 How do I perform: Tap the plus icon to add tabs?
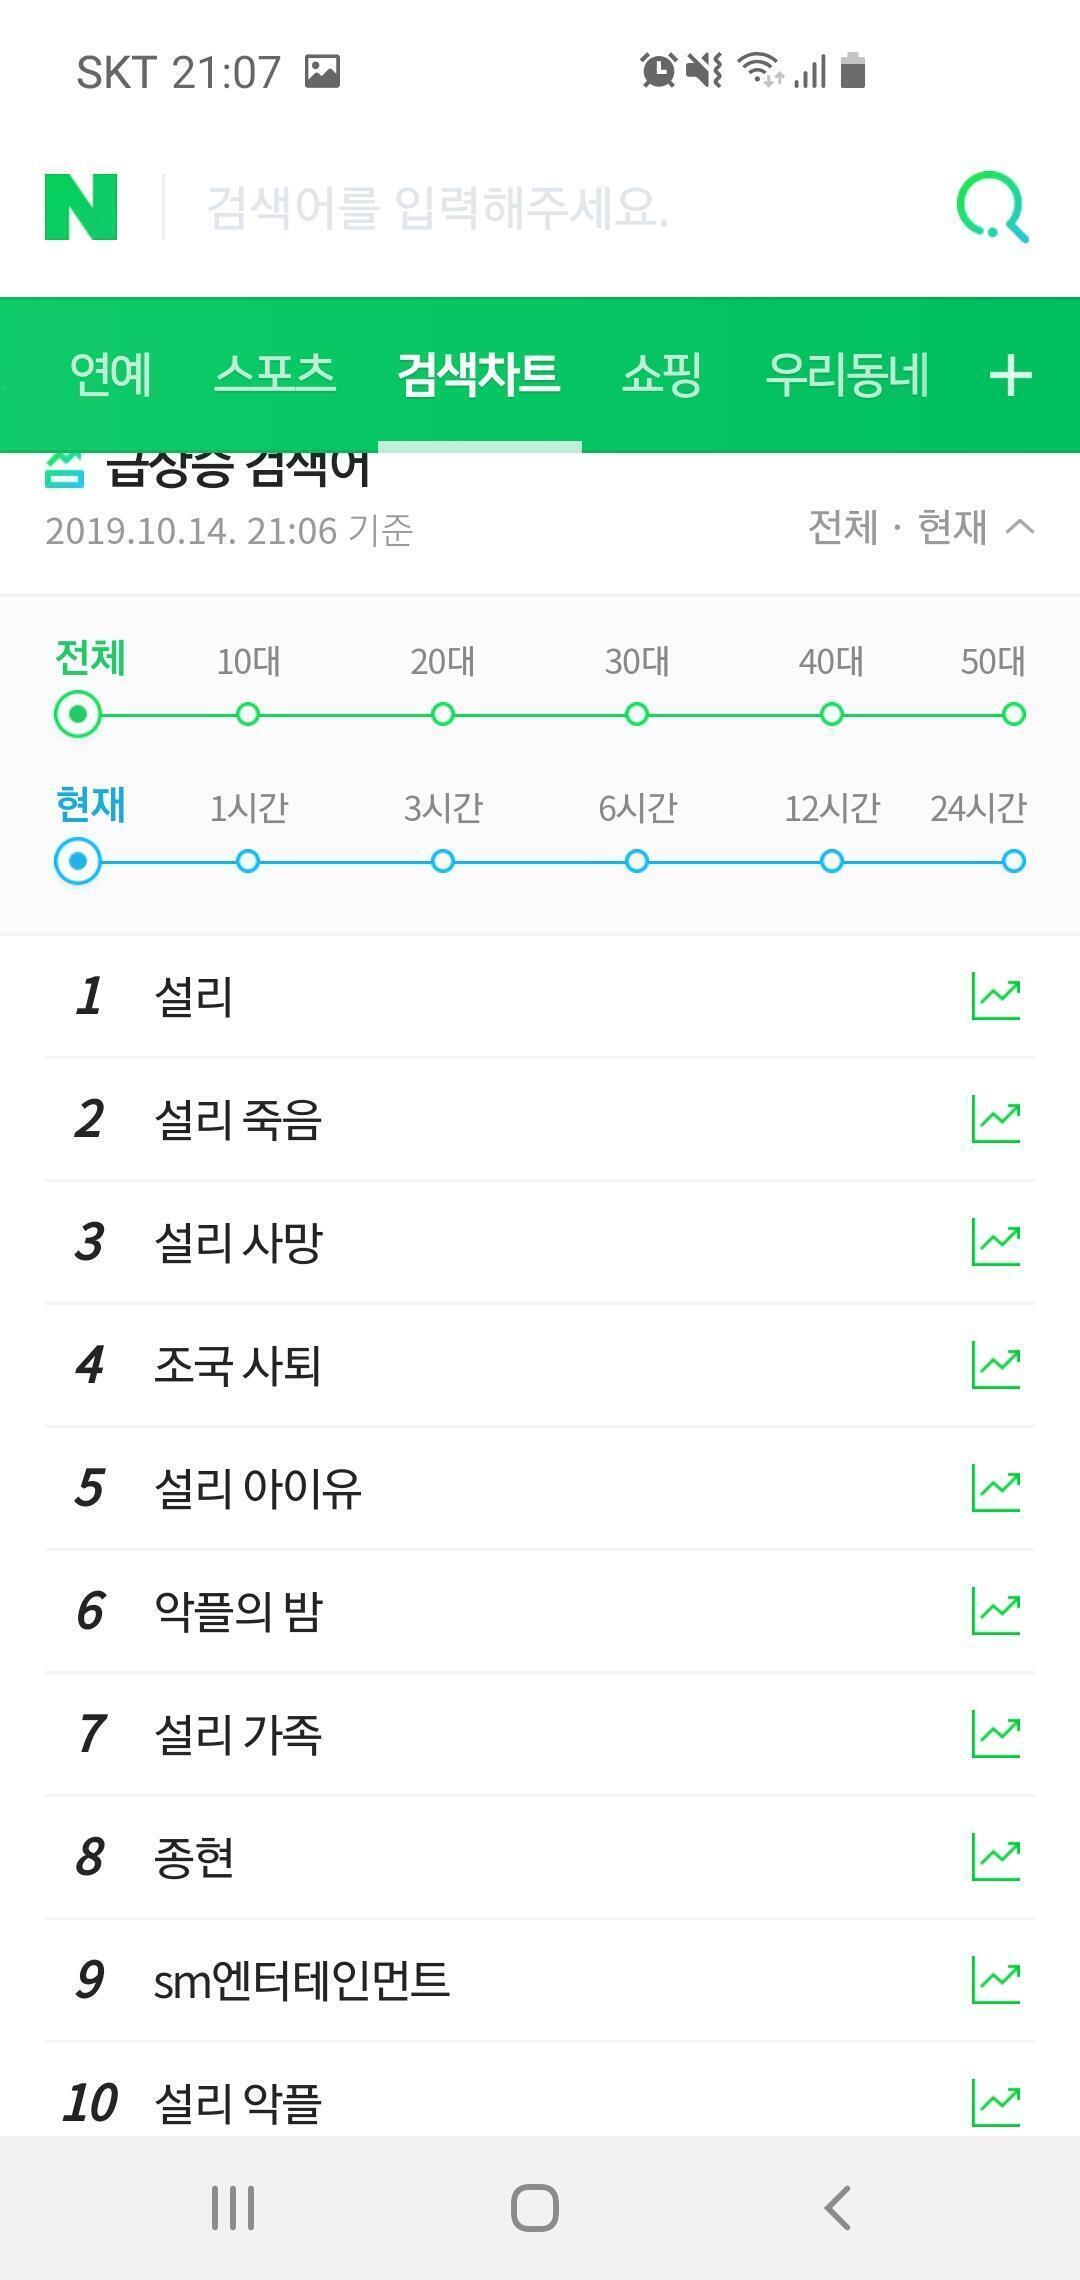point(1010,376)
